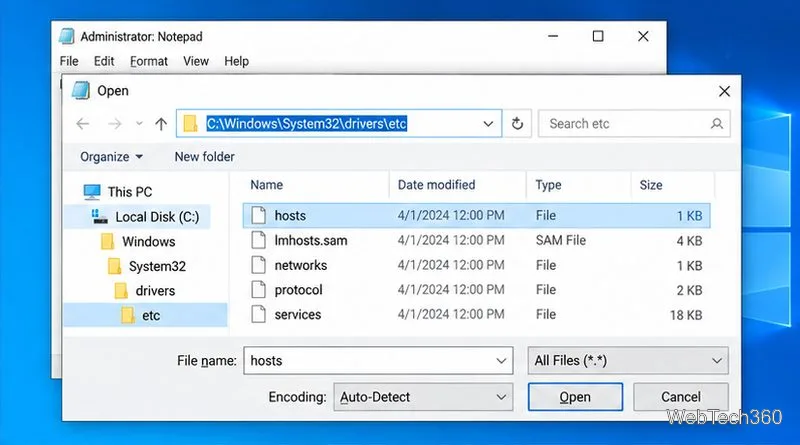Click the System32 folder icon
This screenshot has width=800, height=445.
pos(115,266)
